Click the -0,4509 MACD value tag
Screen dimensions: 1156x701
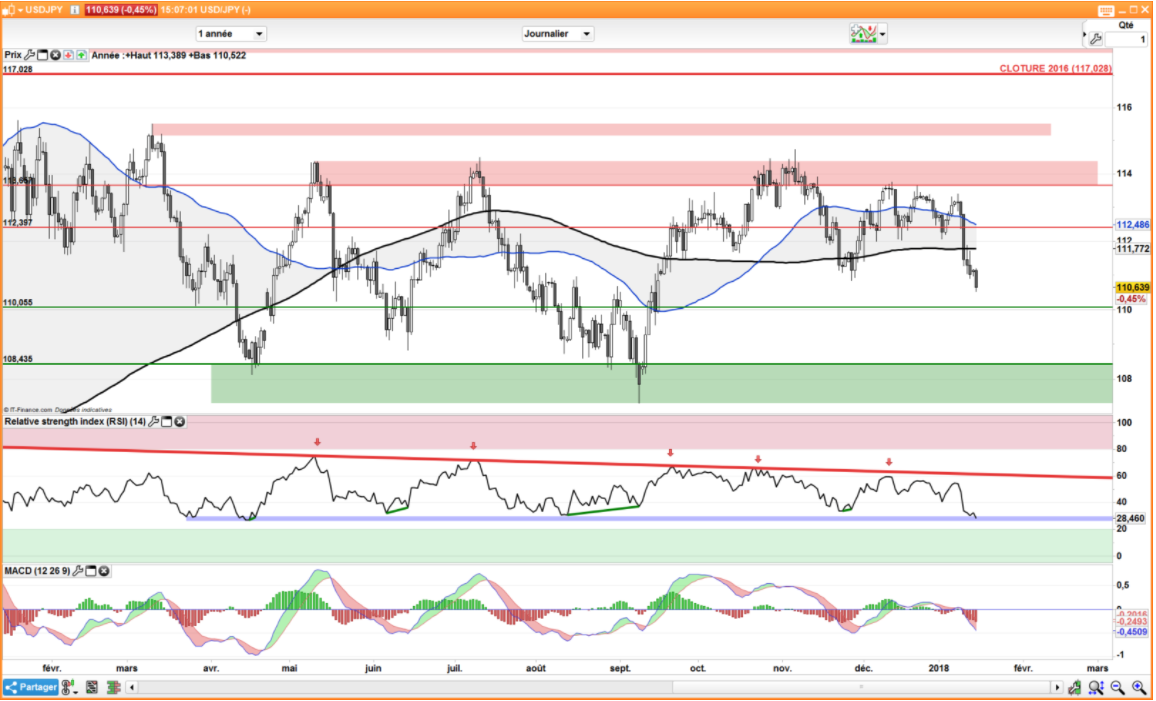pyautogui.click(x=1132, y=632)
